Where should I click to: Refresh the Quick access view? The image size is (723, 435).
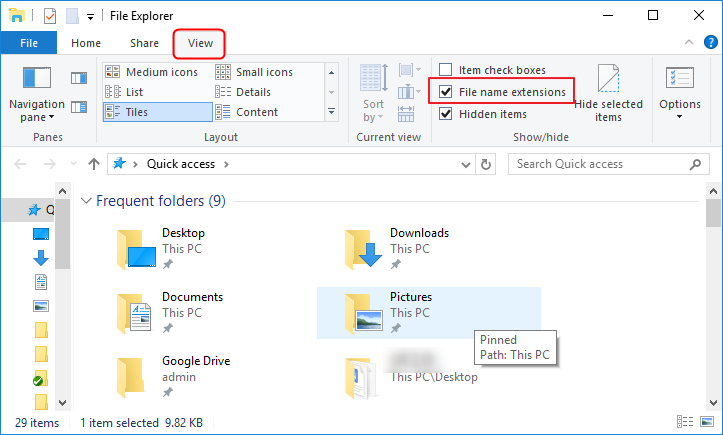coord(486,164)
